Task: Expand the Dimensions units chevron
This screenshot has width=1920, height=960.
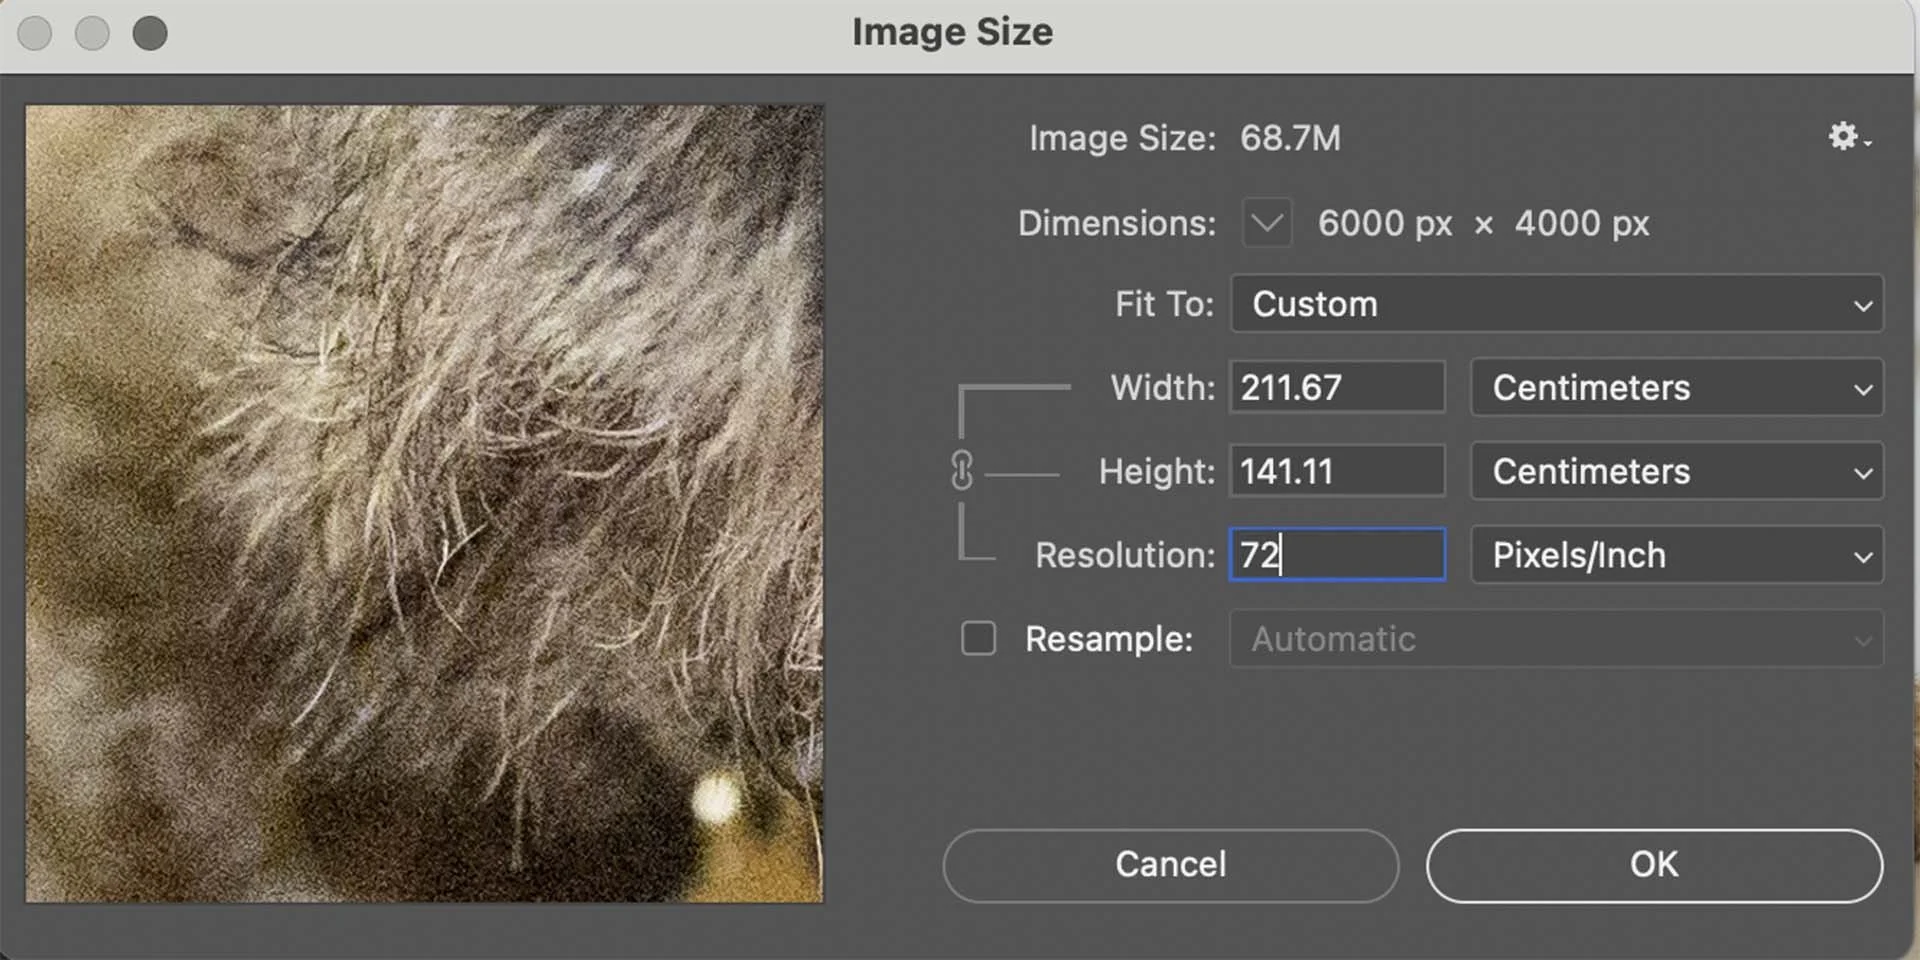Action: tap(1265, 223)
